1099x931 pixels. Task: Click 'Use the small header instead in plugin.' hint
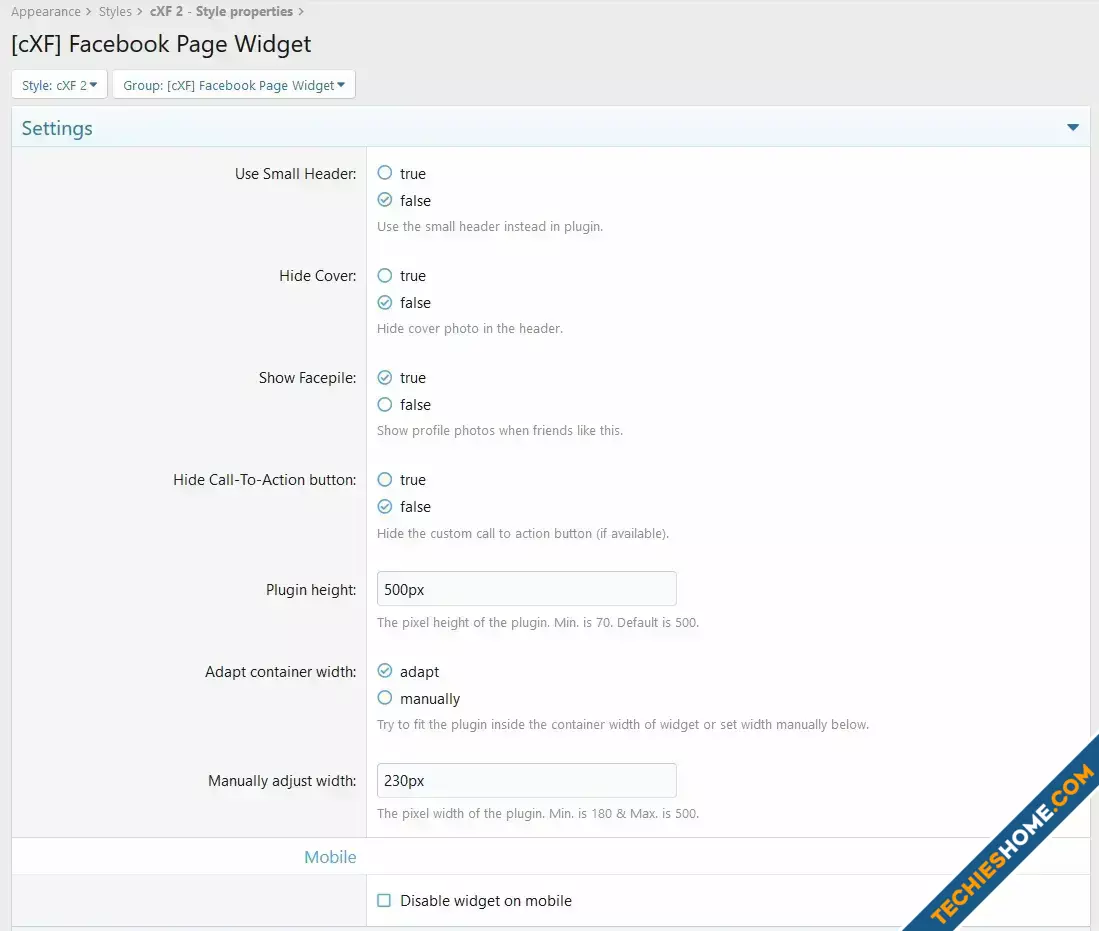490,226
